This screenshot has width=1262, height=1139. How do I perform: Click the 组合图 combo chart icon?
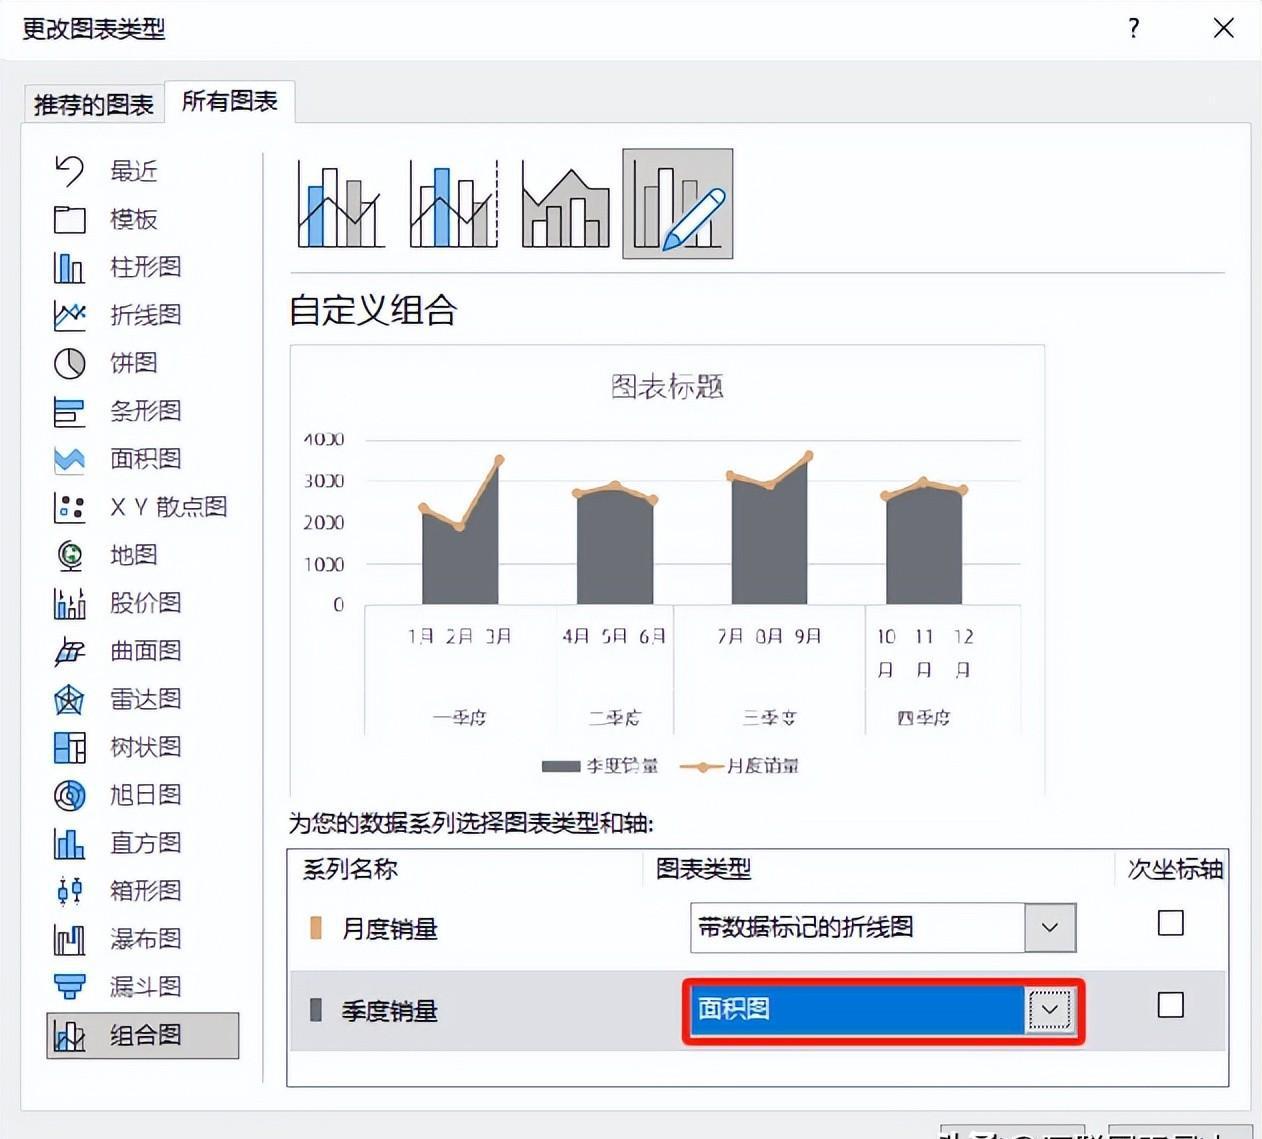pyautogui.click(x=69, y=1035)
